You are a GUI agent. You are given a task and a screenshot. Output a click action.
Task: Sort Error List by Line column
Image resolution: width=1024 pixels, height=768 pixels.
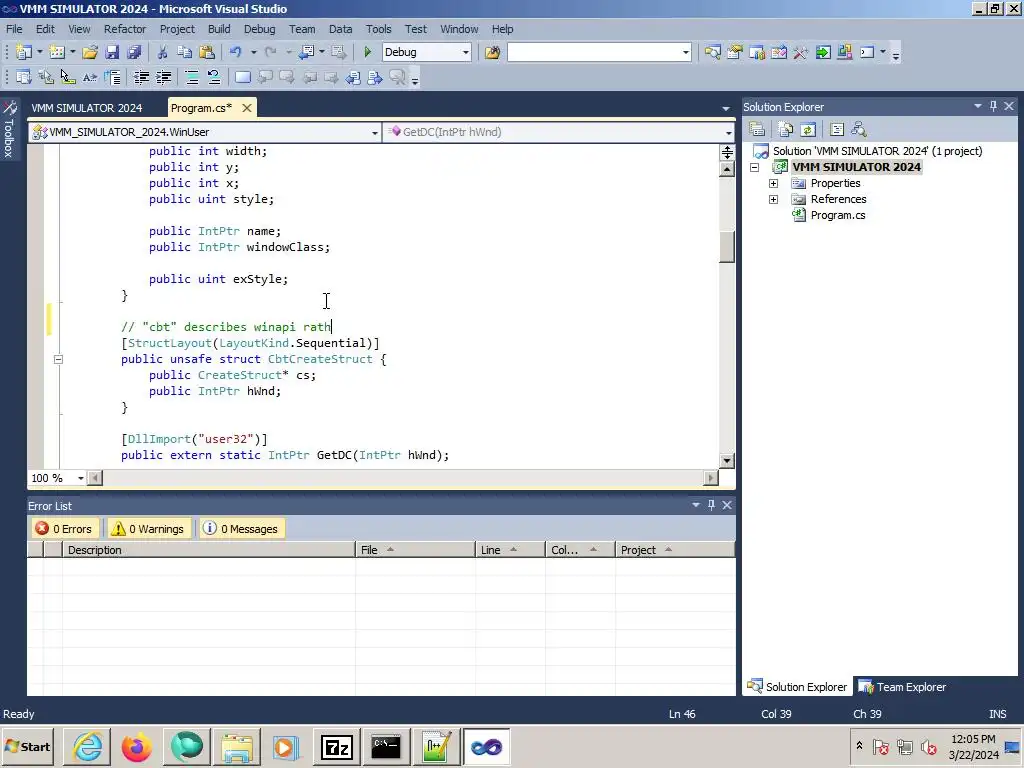coord(510,550)
